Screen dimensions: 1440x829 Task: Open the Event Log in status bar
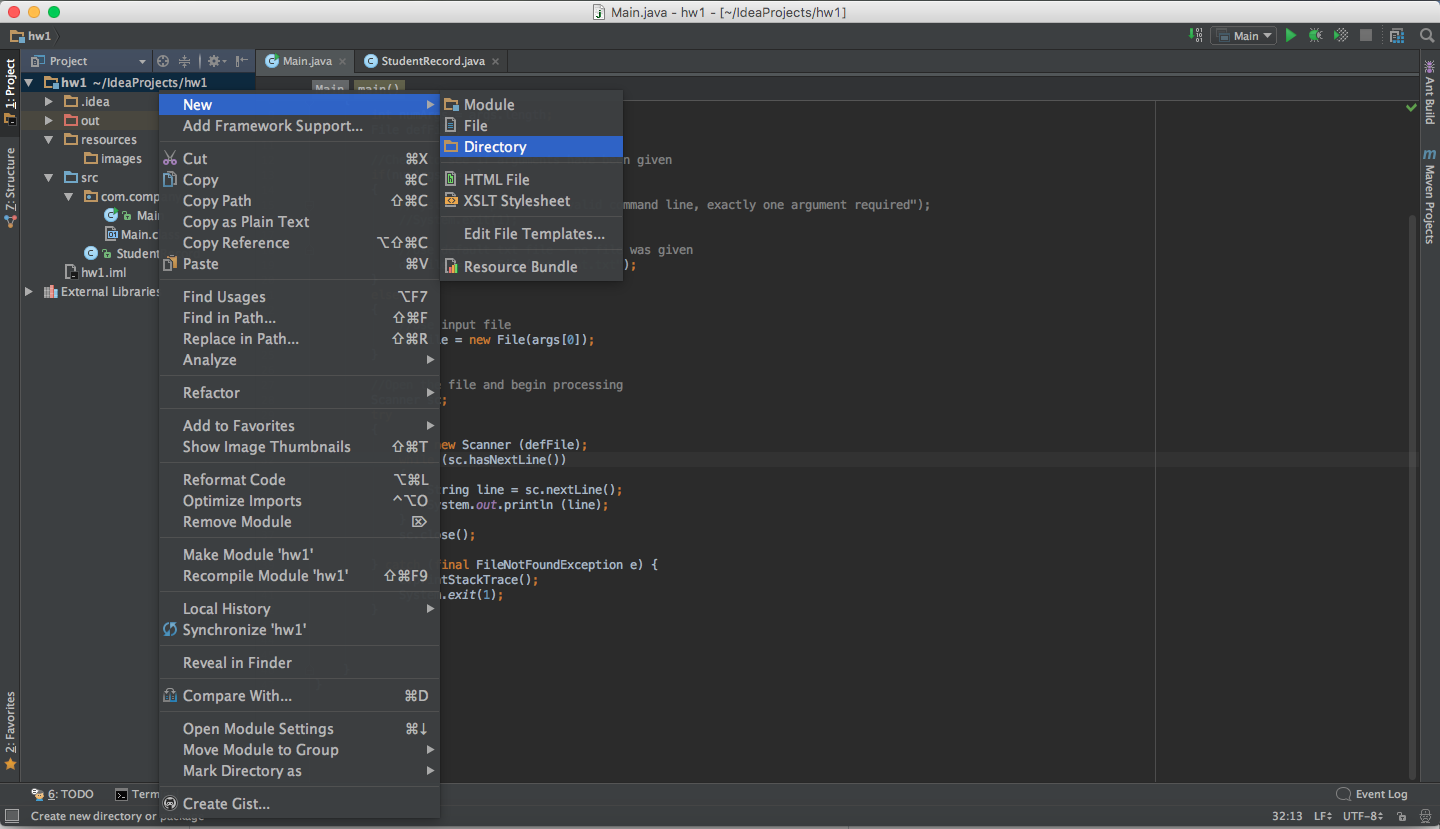pos(1372,794)
